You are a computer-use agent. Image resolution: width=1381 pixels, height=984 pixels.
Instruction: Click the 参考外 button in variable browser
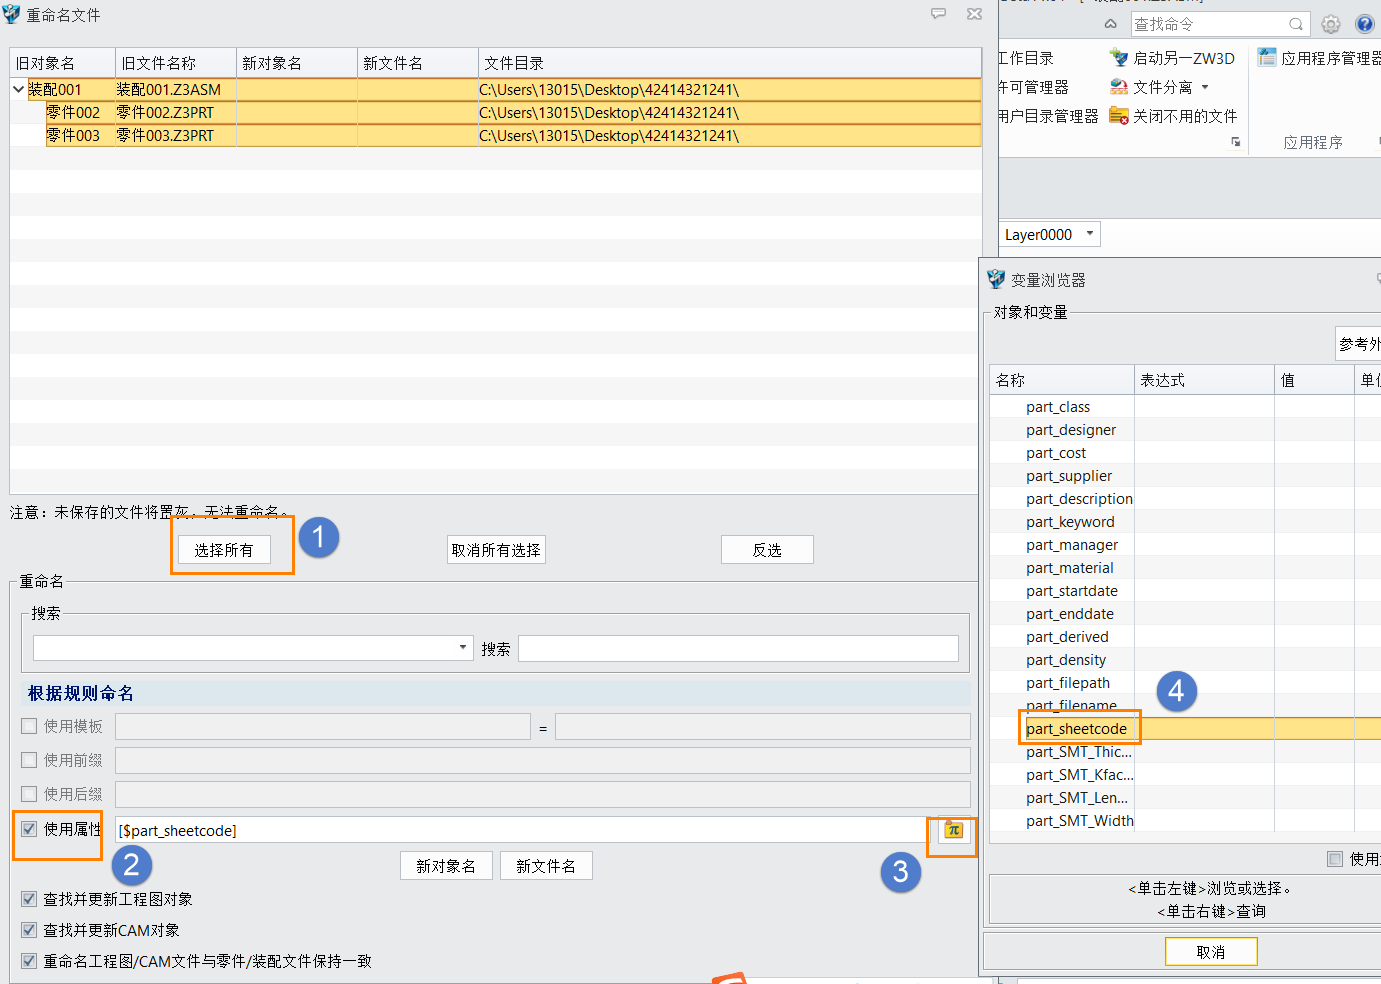(1359, 344)
